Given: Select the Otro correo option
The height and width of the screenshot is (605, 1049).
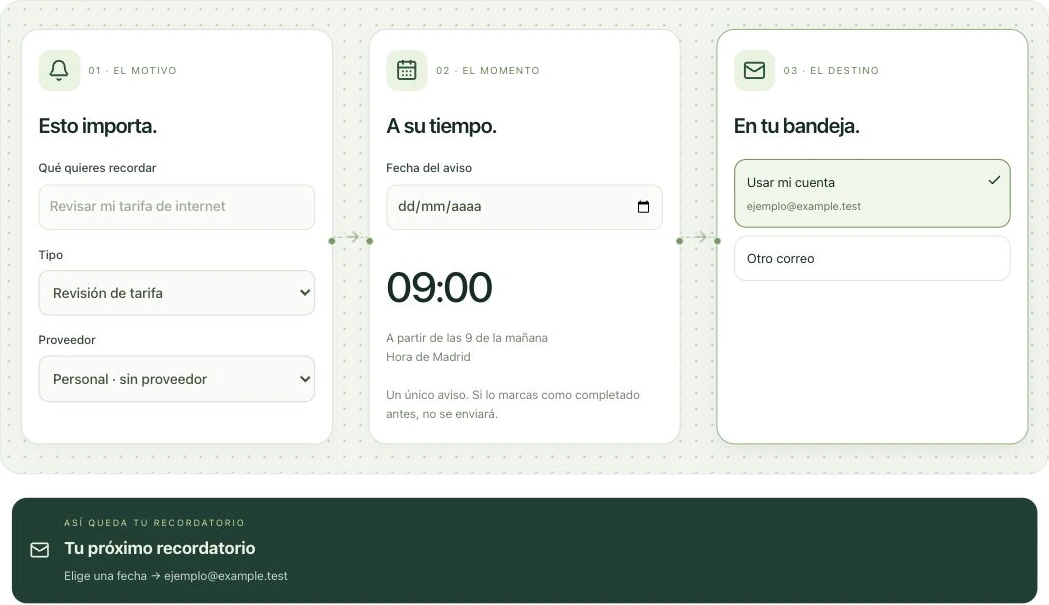Looking at the screenshot, I should click(872, 258).
